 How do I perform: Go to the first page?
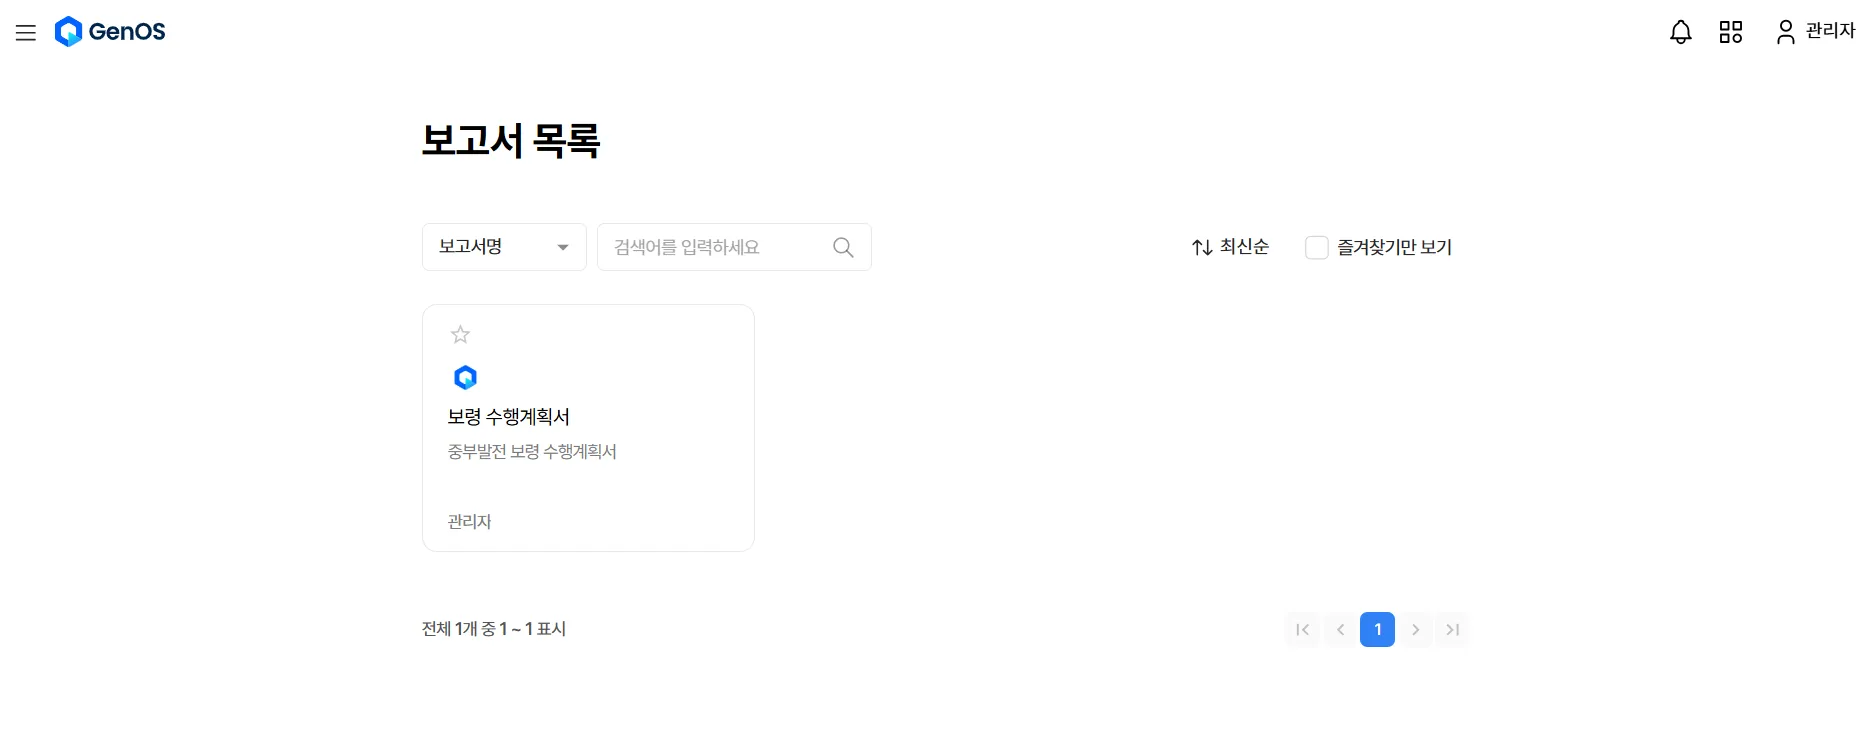click(x=1302, y=629)
